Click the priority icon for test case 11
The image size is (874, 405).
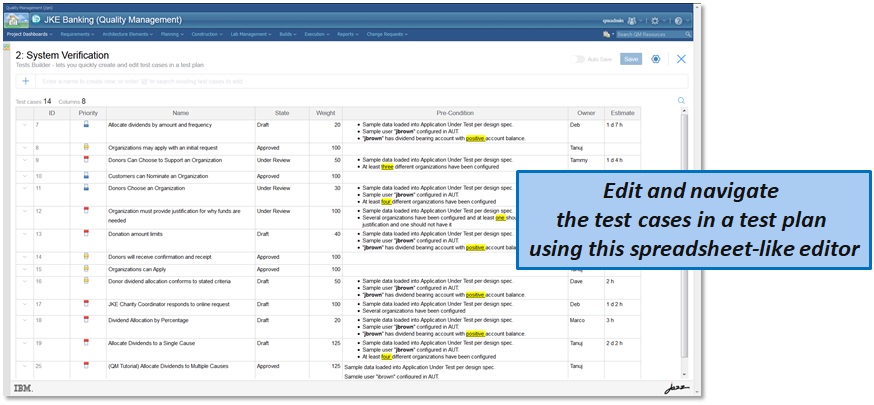pyautogui.click(x=86, y=188)
